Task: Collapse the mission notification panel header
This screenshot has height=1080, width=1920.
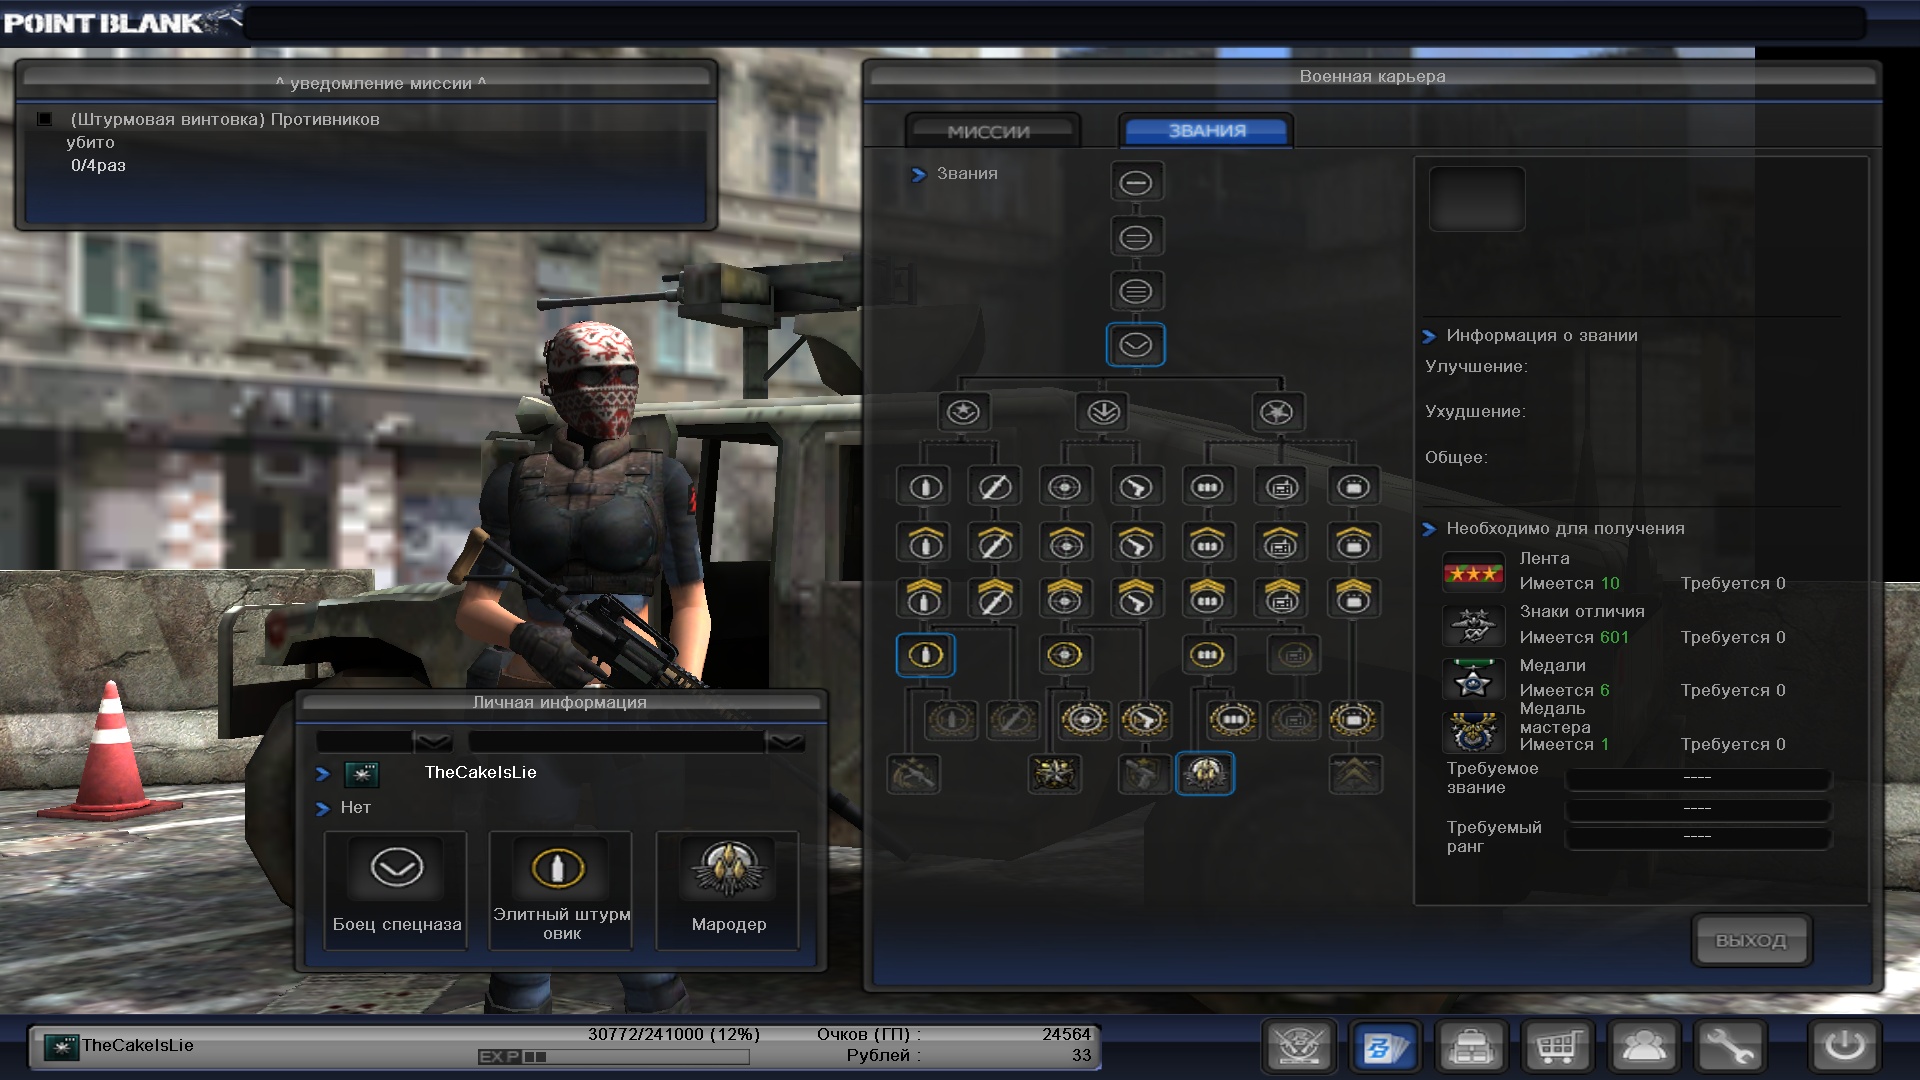Action: (380, 83)
